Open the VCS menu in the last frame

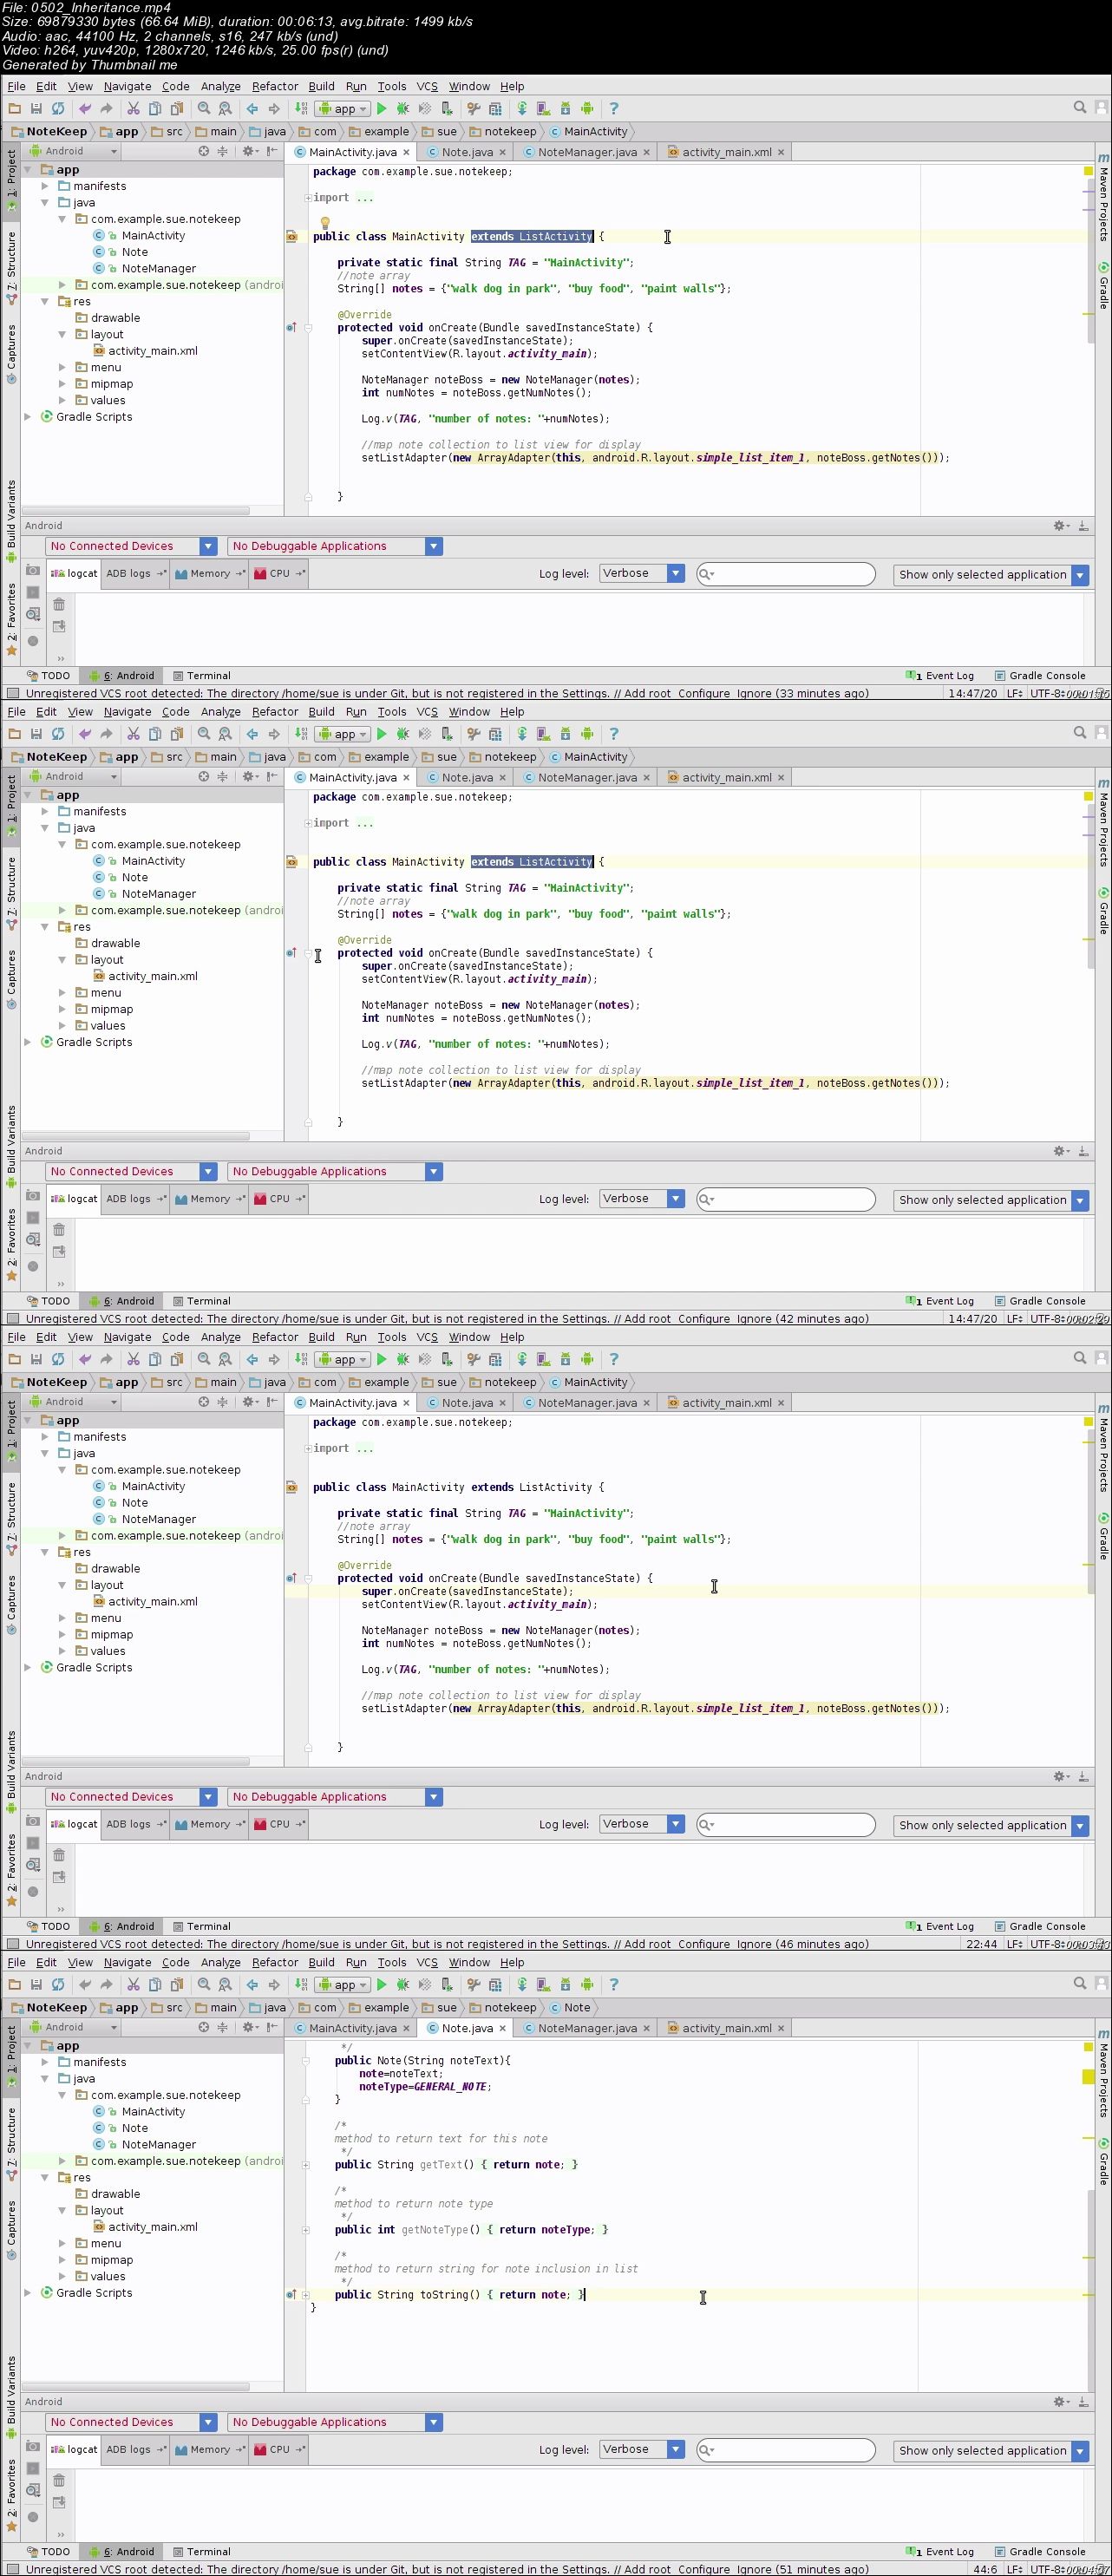coord(427,1961)
